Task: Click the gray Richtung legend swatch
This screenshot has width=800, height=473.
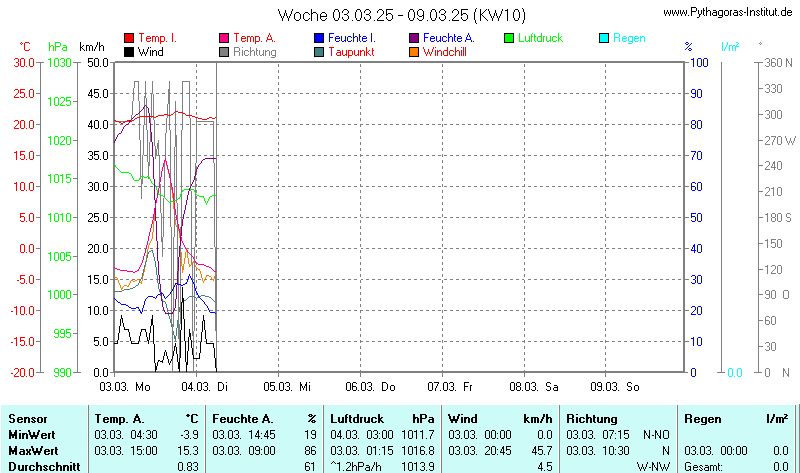Action: click(x=224, y=51)
